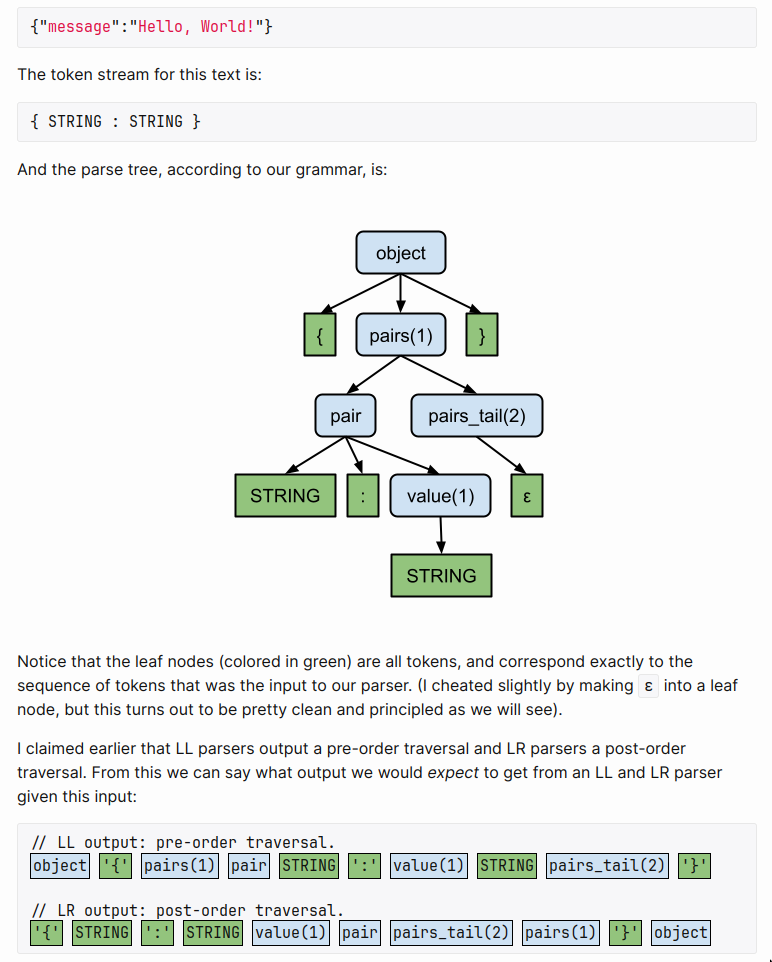Select the pair node in the parse tree
Viewport: 772px width, 962px height.
[x=345, y=415]
